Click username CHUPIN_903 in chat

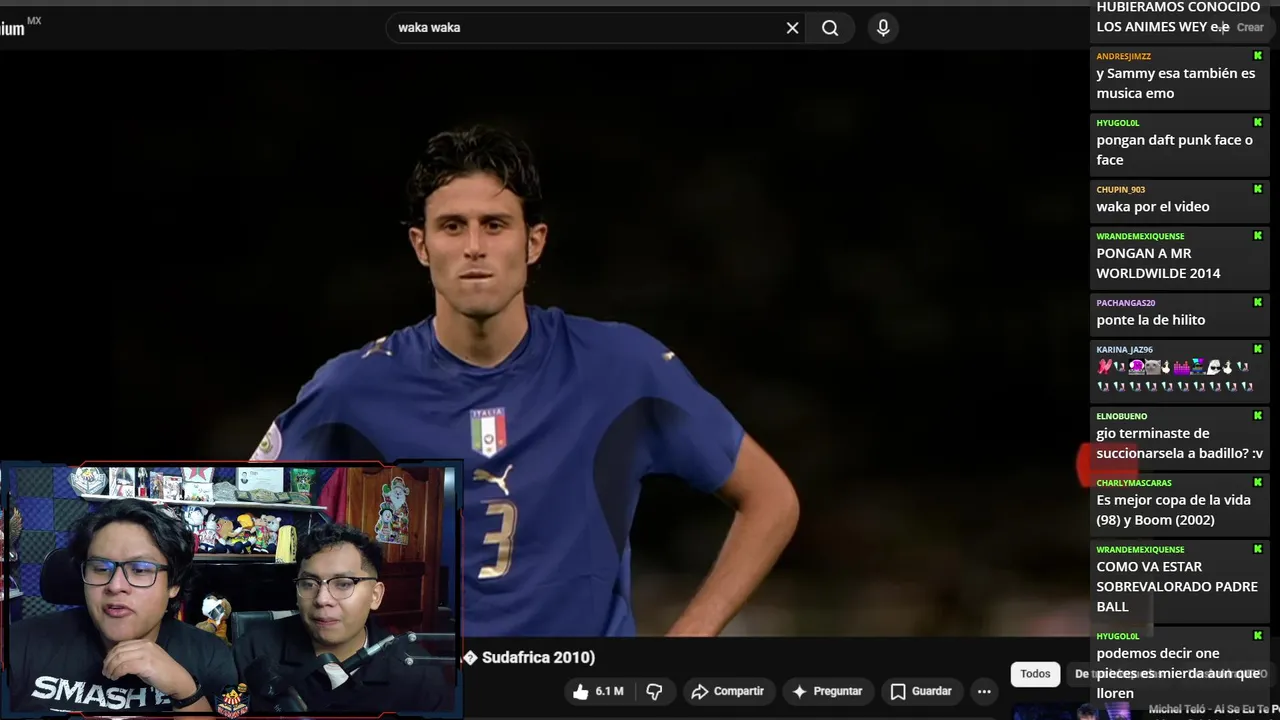pos(1120,190)
